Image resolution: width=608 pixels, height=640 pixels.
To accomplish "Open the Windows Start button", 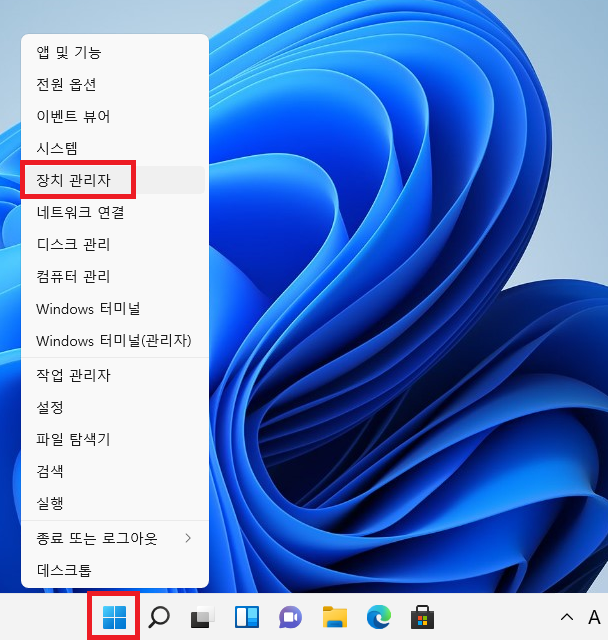I will pyautogui.click(x=114, y=617).
